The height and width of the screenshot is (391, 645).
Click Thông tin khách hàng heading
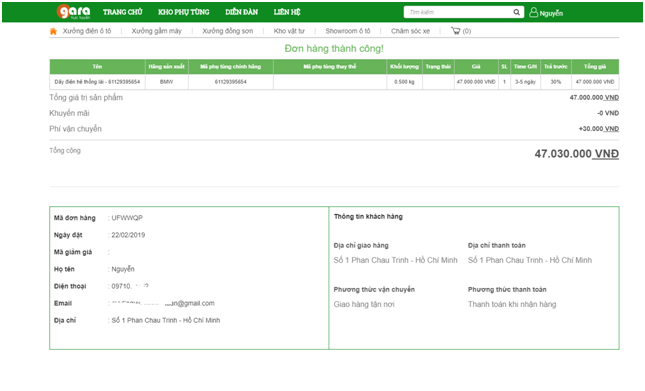coord(368,217)
